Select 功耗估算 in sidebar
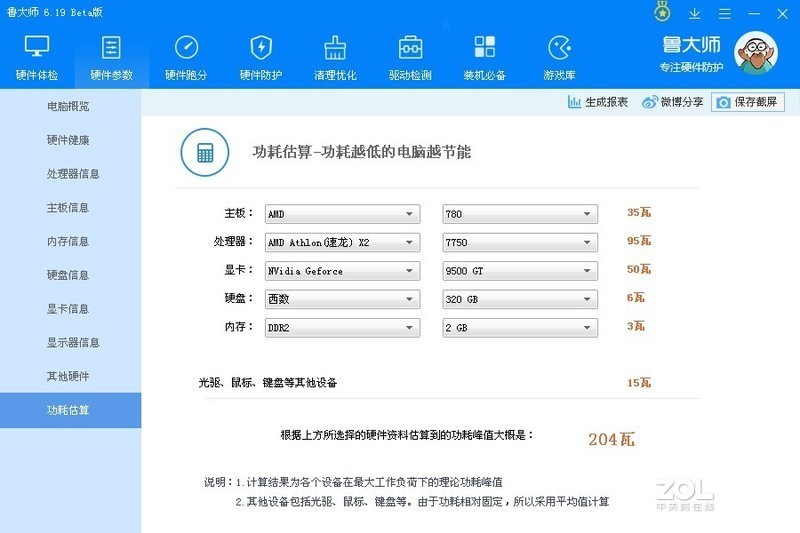The height and width of the screenshot is (533, 800). tap(70, 410)
